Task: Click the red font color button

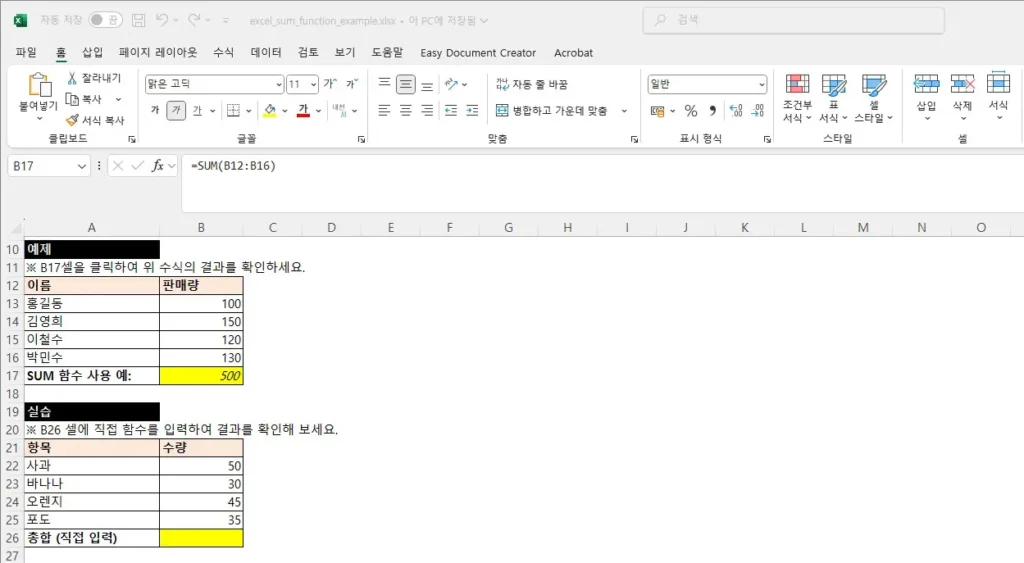Action: pyautogui.click(x=303, y=110)
